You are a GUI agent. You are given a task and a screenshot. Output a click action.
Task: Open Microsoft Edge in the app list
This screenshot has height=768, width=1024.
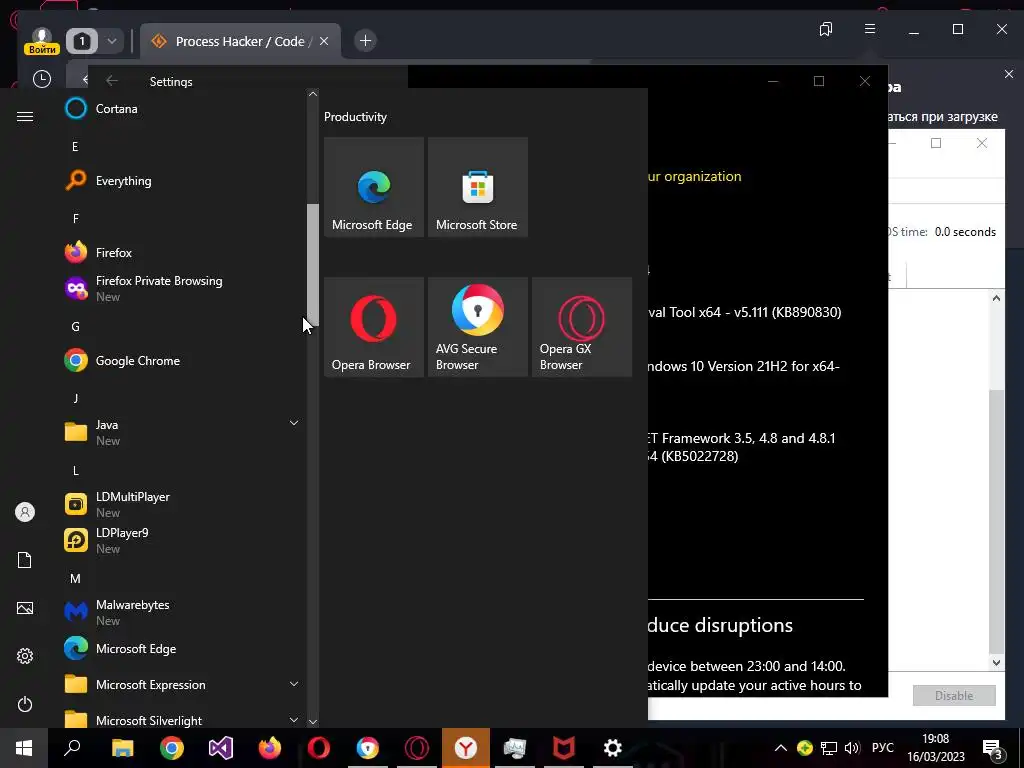[x=183, y=648]
